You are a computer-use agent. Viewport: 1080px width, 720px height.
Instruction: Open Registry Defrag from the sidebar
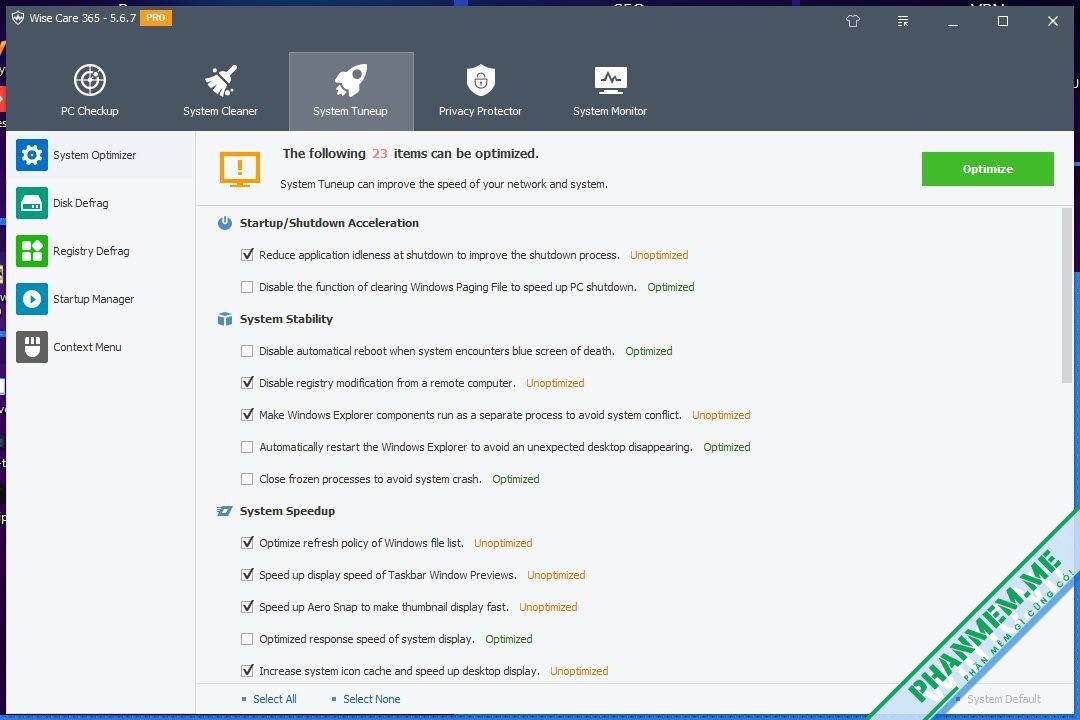pos(101,251)
